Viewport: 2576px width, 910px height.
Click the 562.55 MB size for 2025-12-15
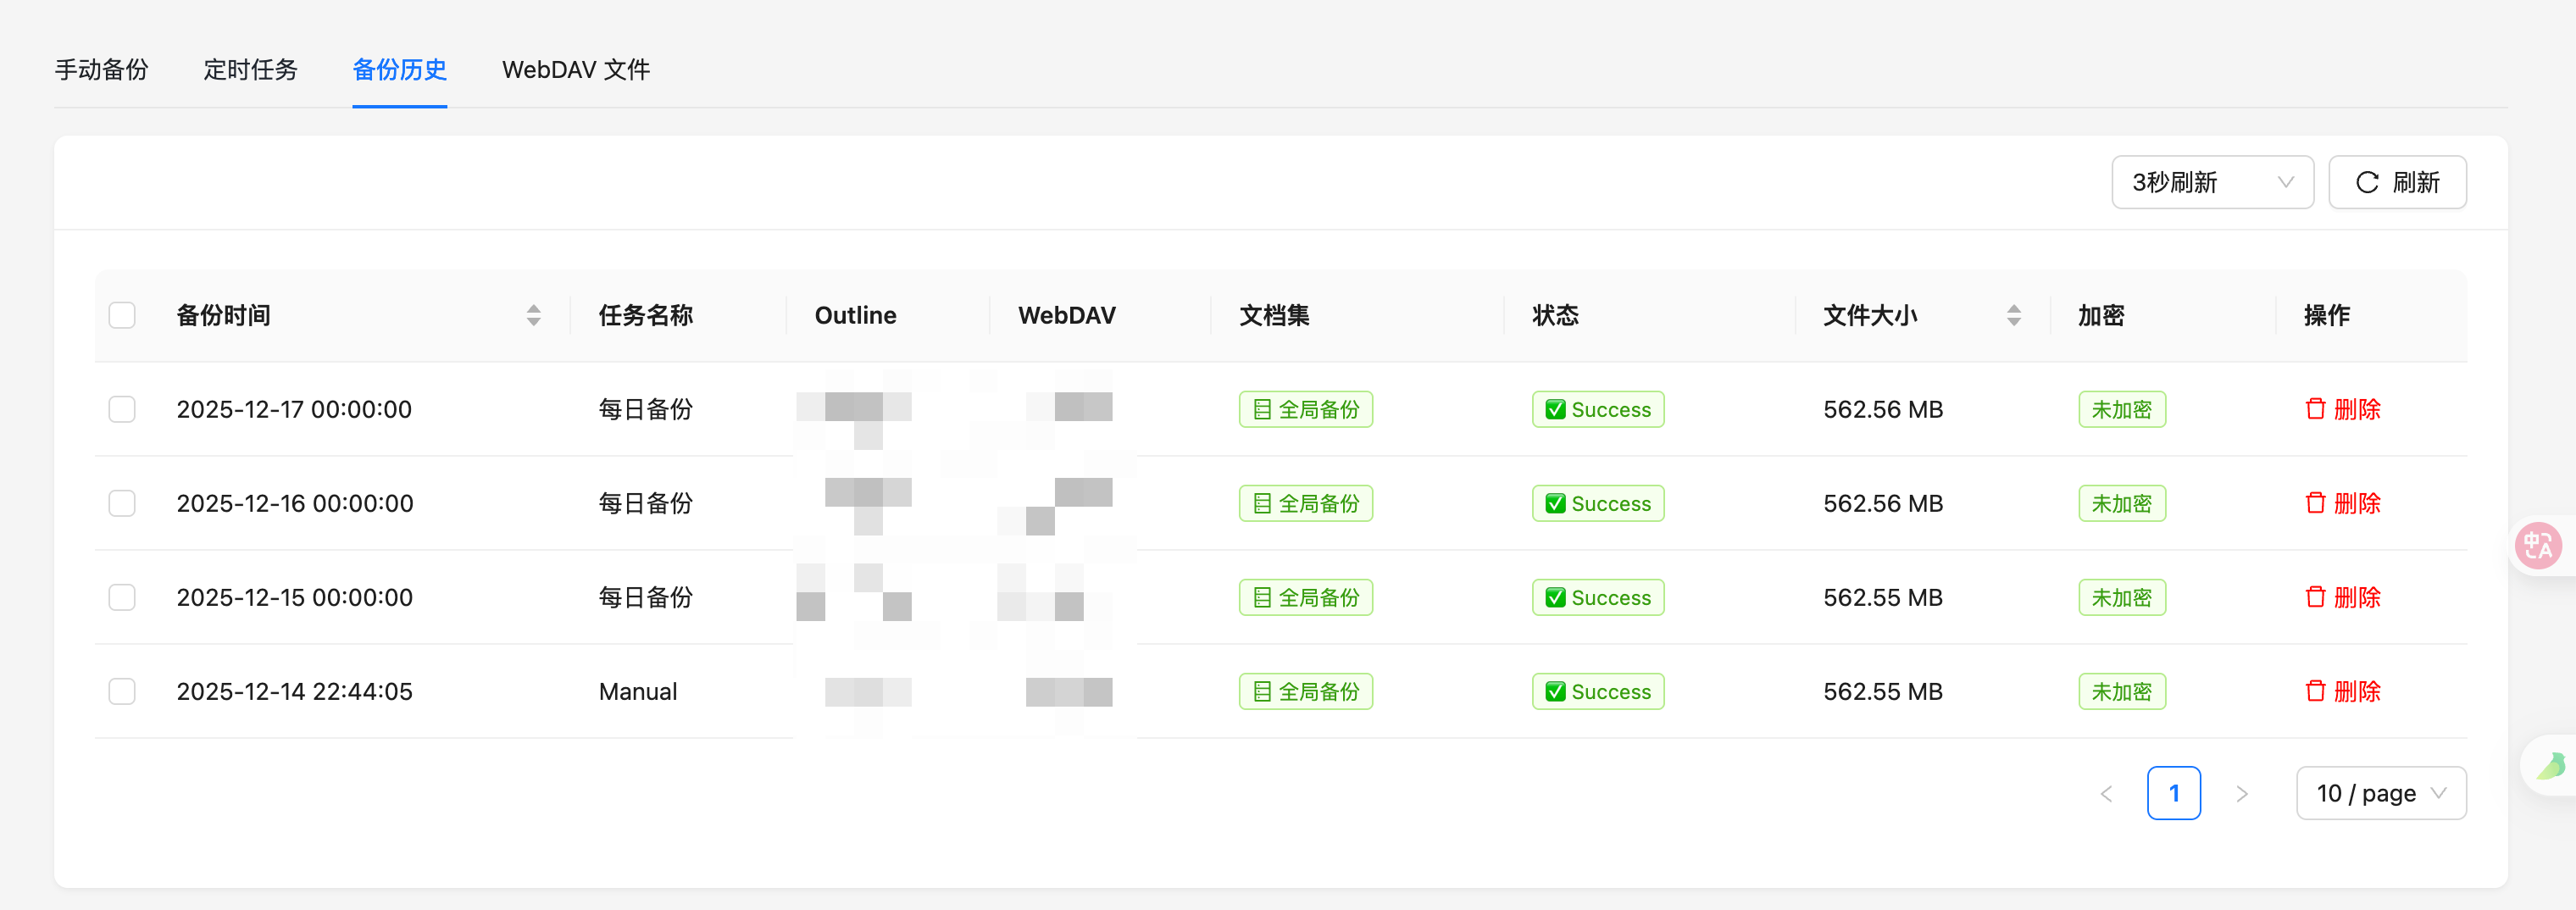coord(1882,597)
